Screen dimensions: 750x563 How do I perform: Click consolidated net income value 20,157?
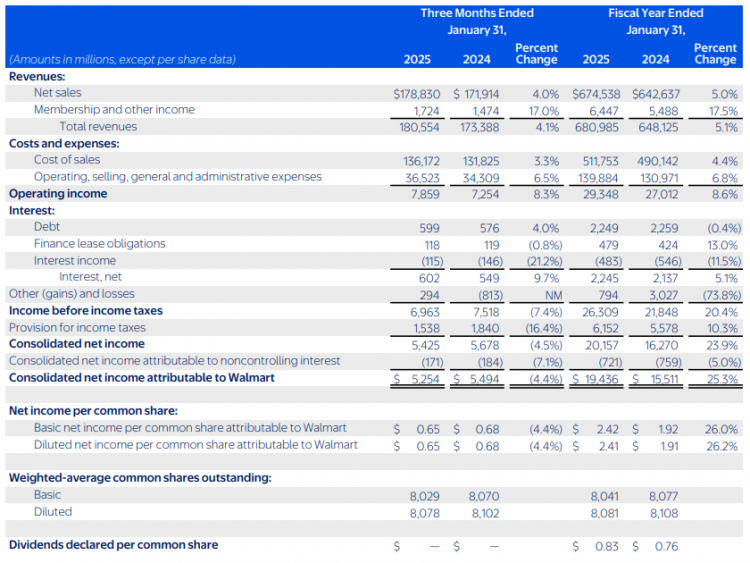[602, 345]
